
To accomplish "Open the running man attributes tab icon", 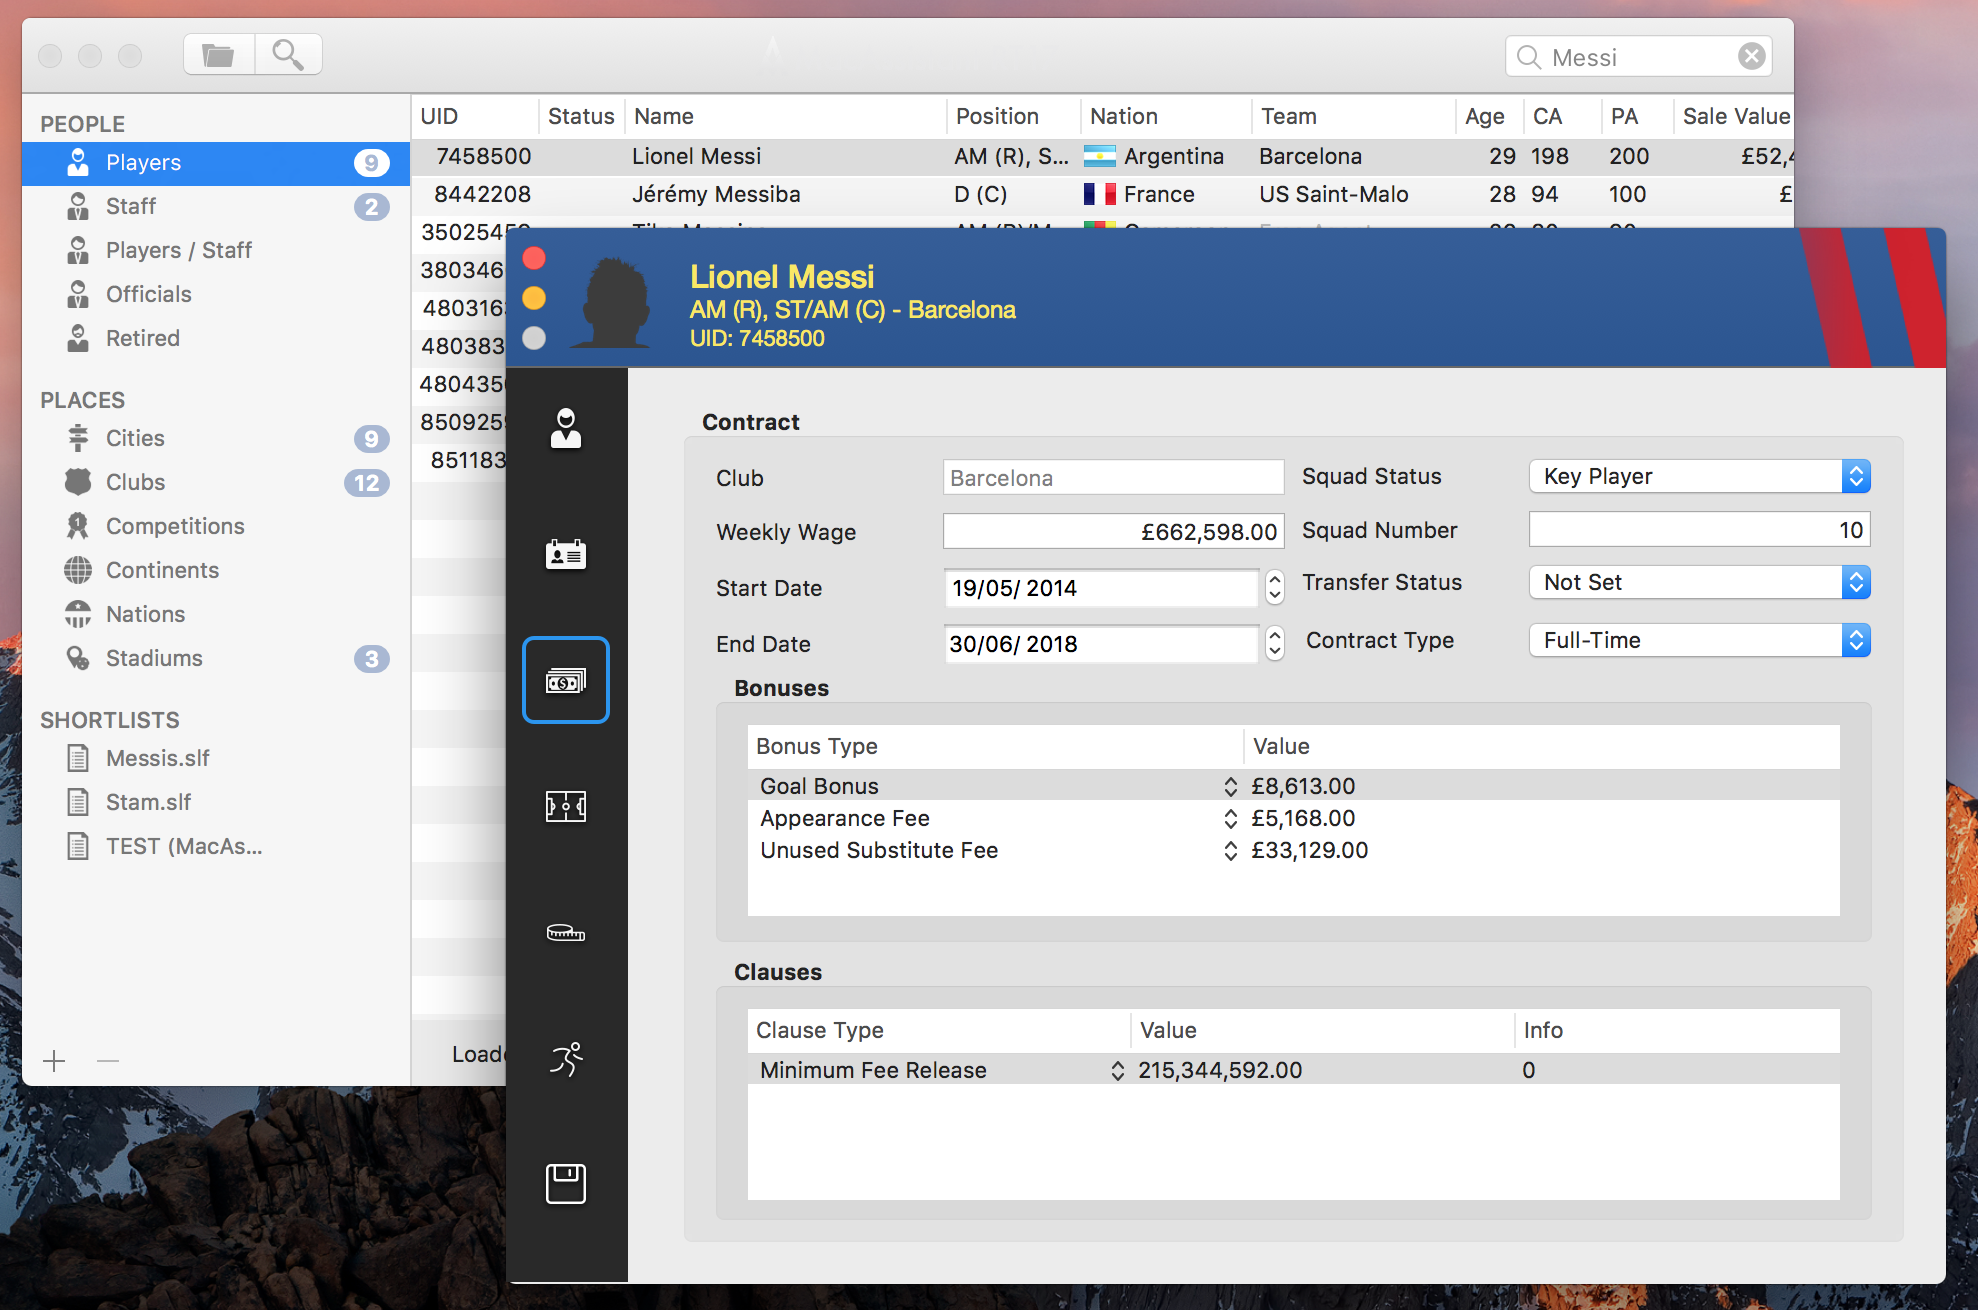I will coord(566,1059).
